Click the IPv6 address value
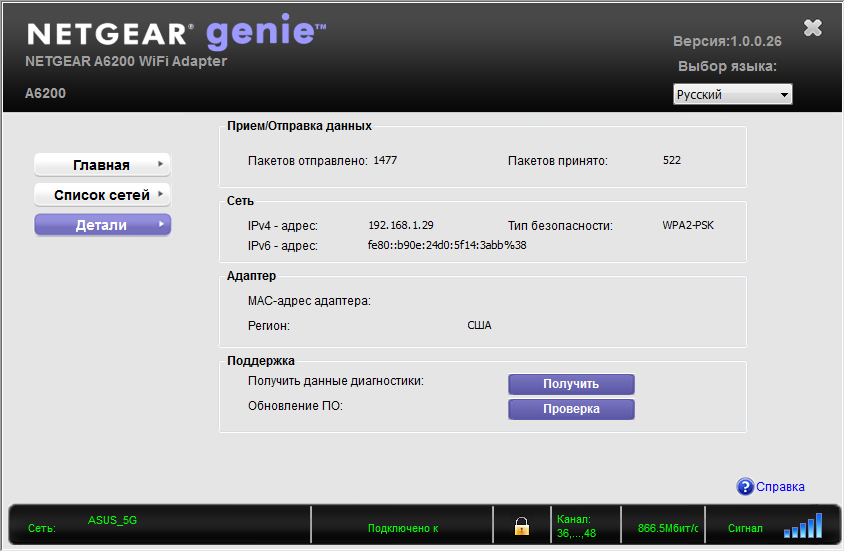This screenshot has width=845, height=552. (x=447, y=245)
